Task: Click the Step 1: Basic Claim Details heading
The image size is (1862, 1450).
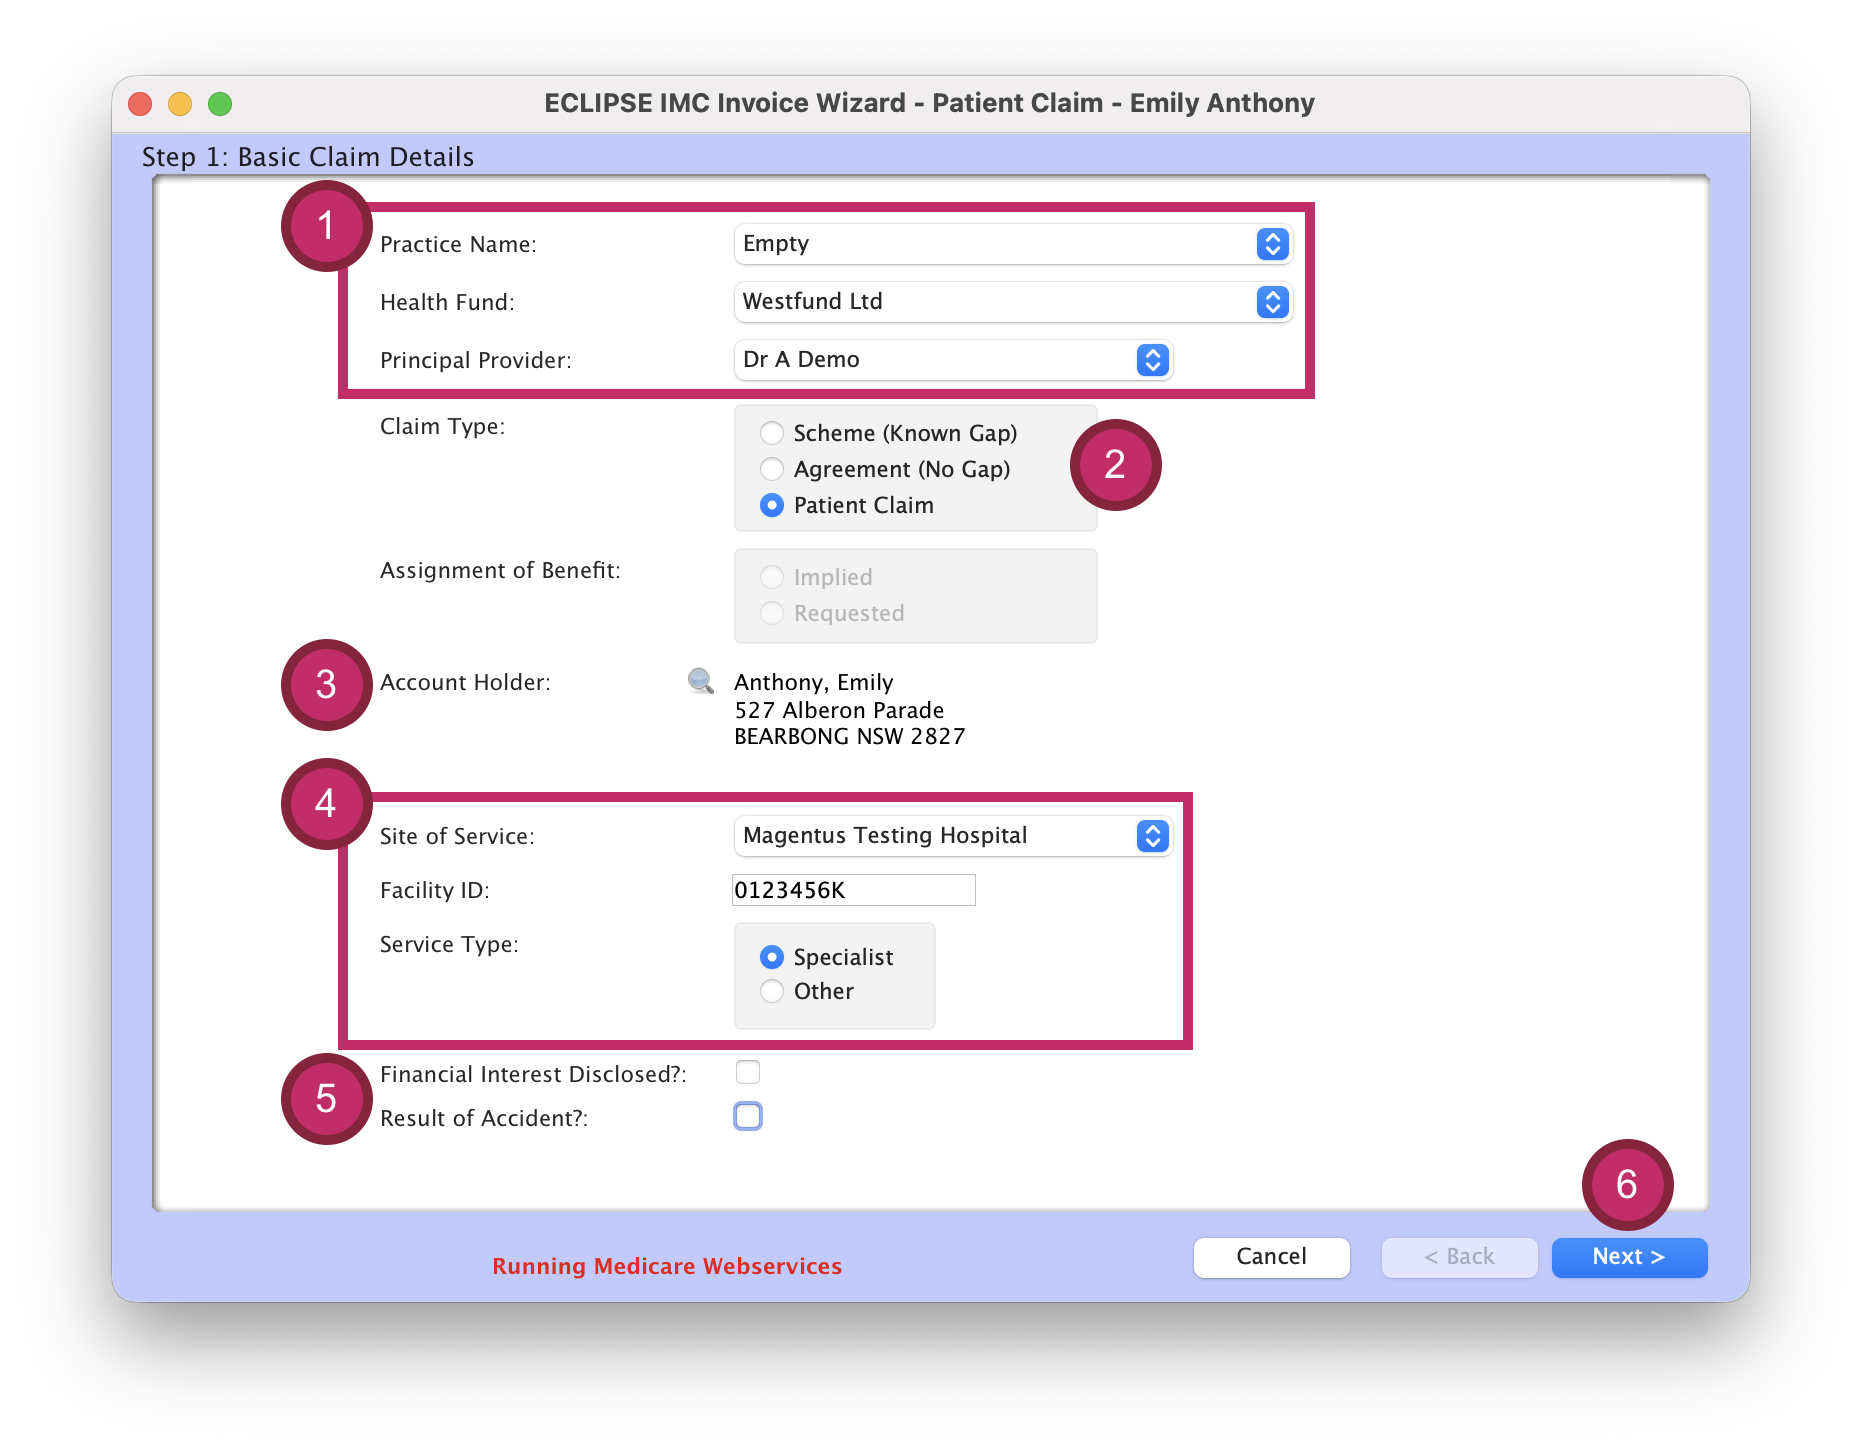Action: pyautogui.click(x=308, y=157)
